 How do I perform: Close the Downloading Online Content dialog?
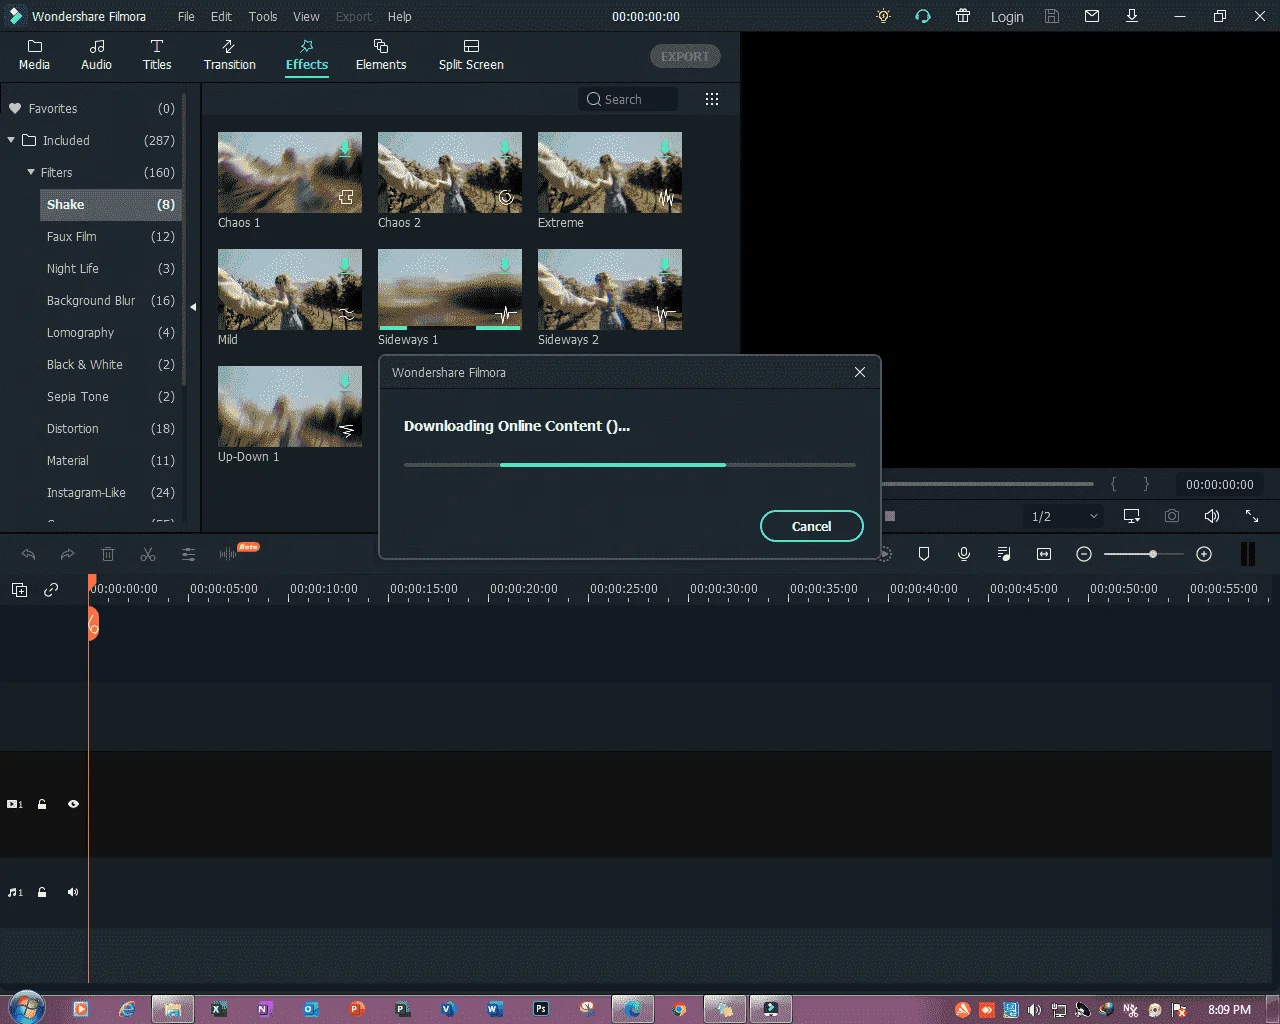pos(860,372)
